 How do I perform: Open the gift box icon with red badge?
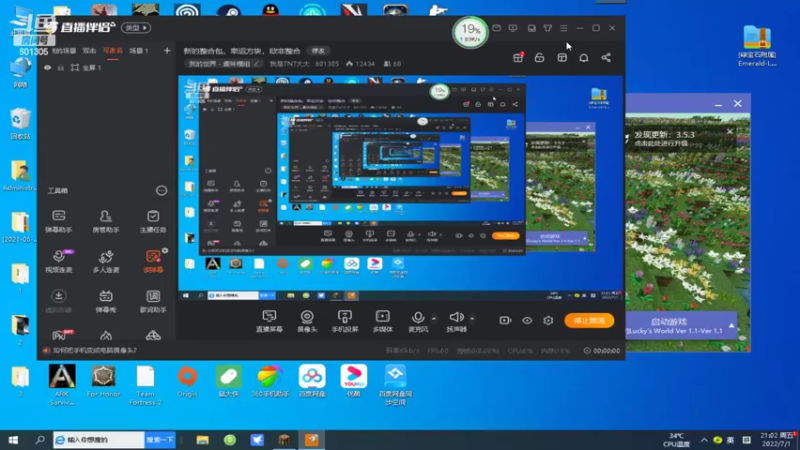click(x=518, y=58)
